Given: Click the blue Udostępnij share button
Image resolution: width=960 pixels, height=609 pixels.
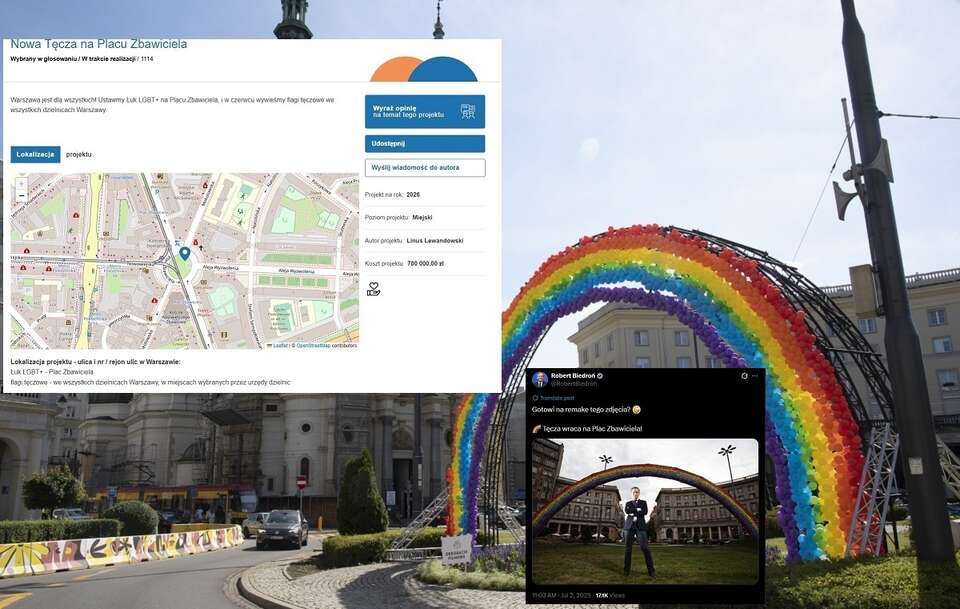Looking at the screenshot, I should (424, 144).
